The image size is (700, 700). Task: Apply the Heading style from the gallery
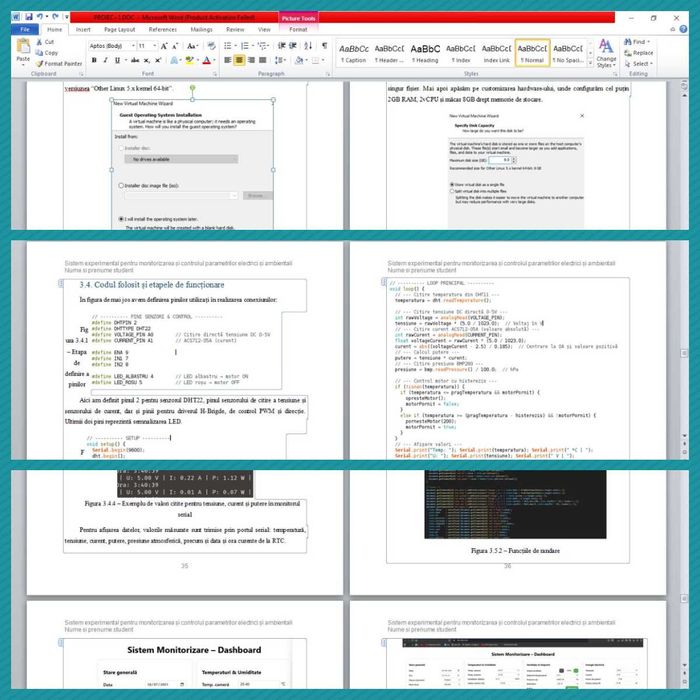(425, 53)
